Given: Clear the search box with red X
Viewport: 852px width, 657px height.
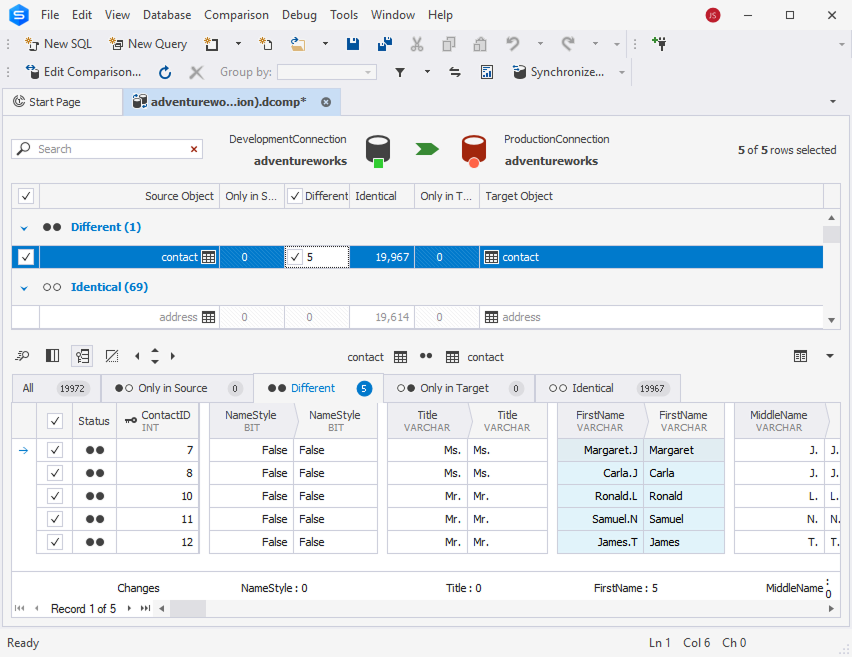Looking at the screenshot, I should tap(194, 149).
